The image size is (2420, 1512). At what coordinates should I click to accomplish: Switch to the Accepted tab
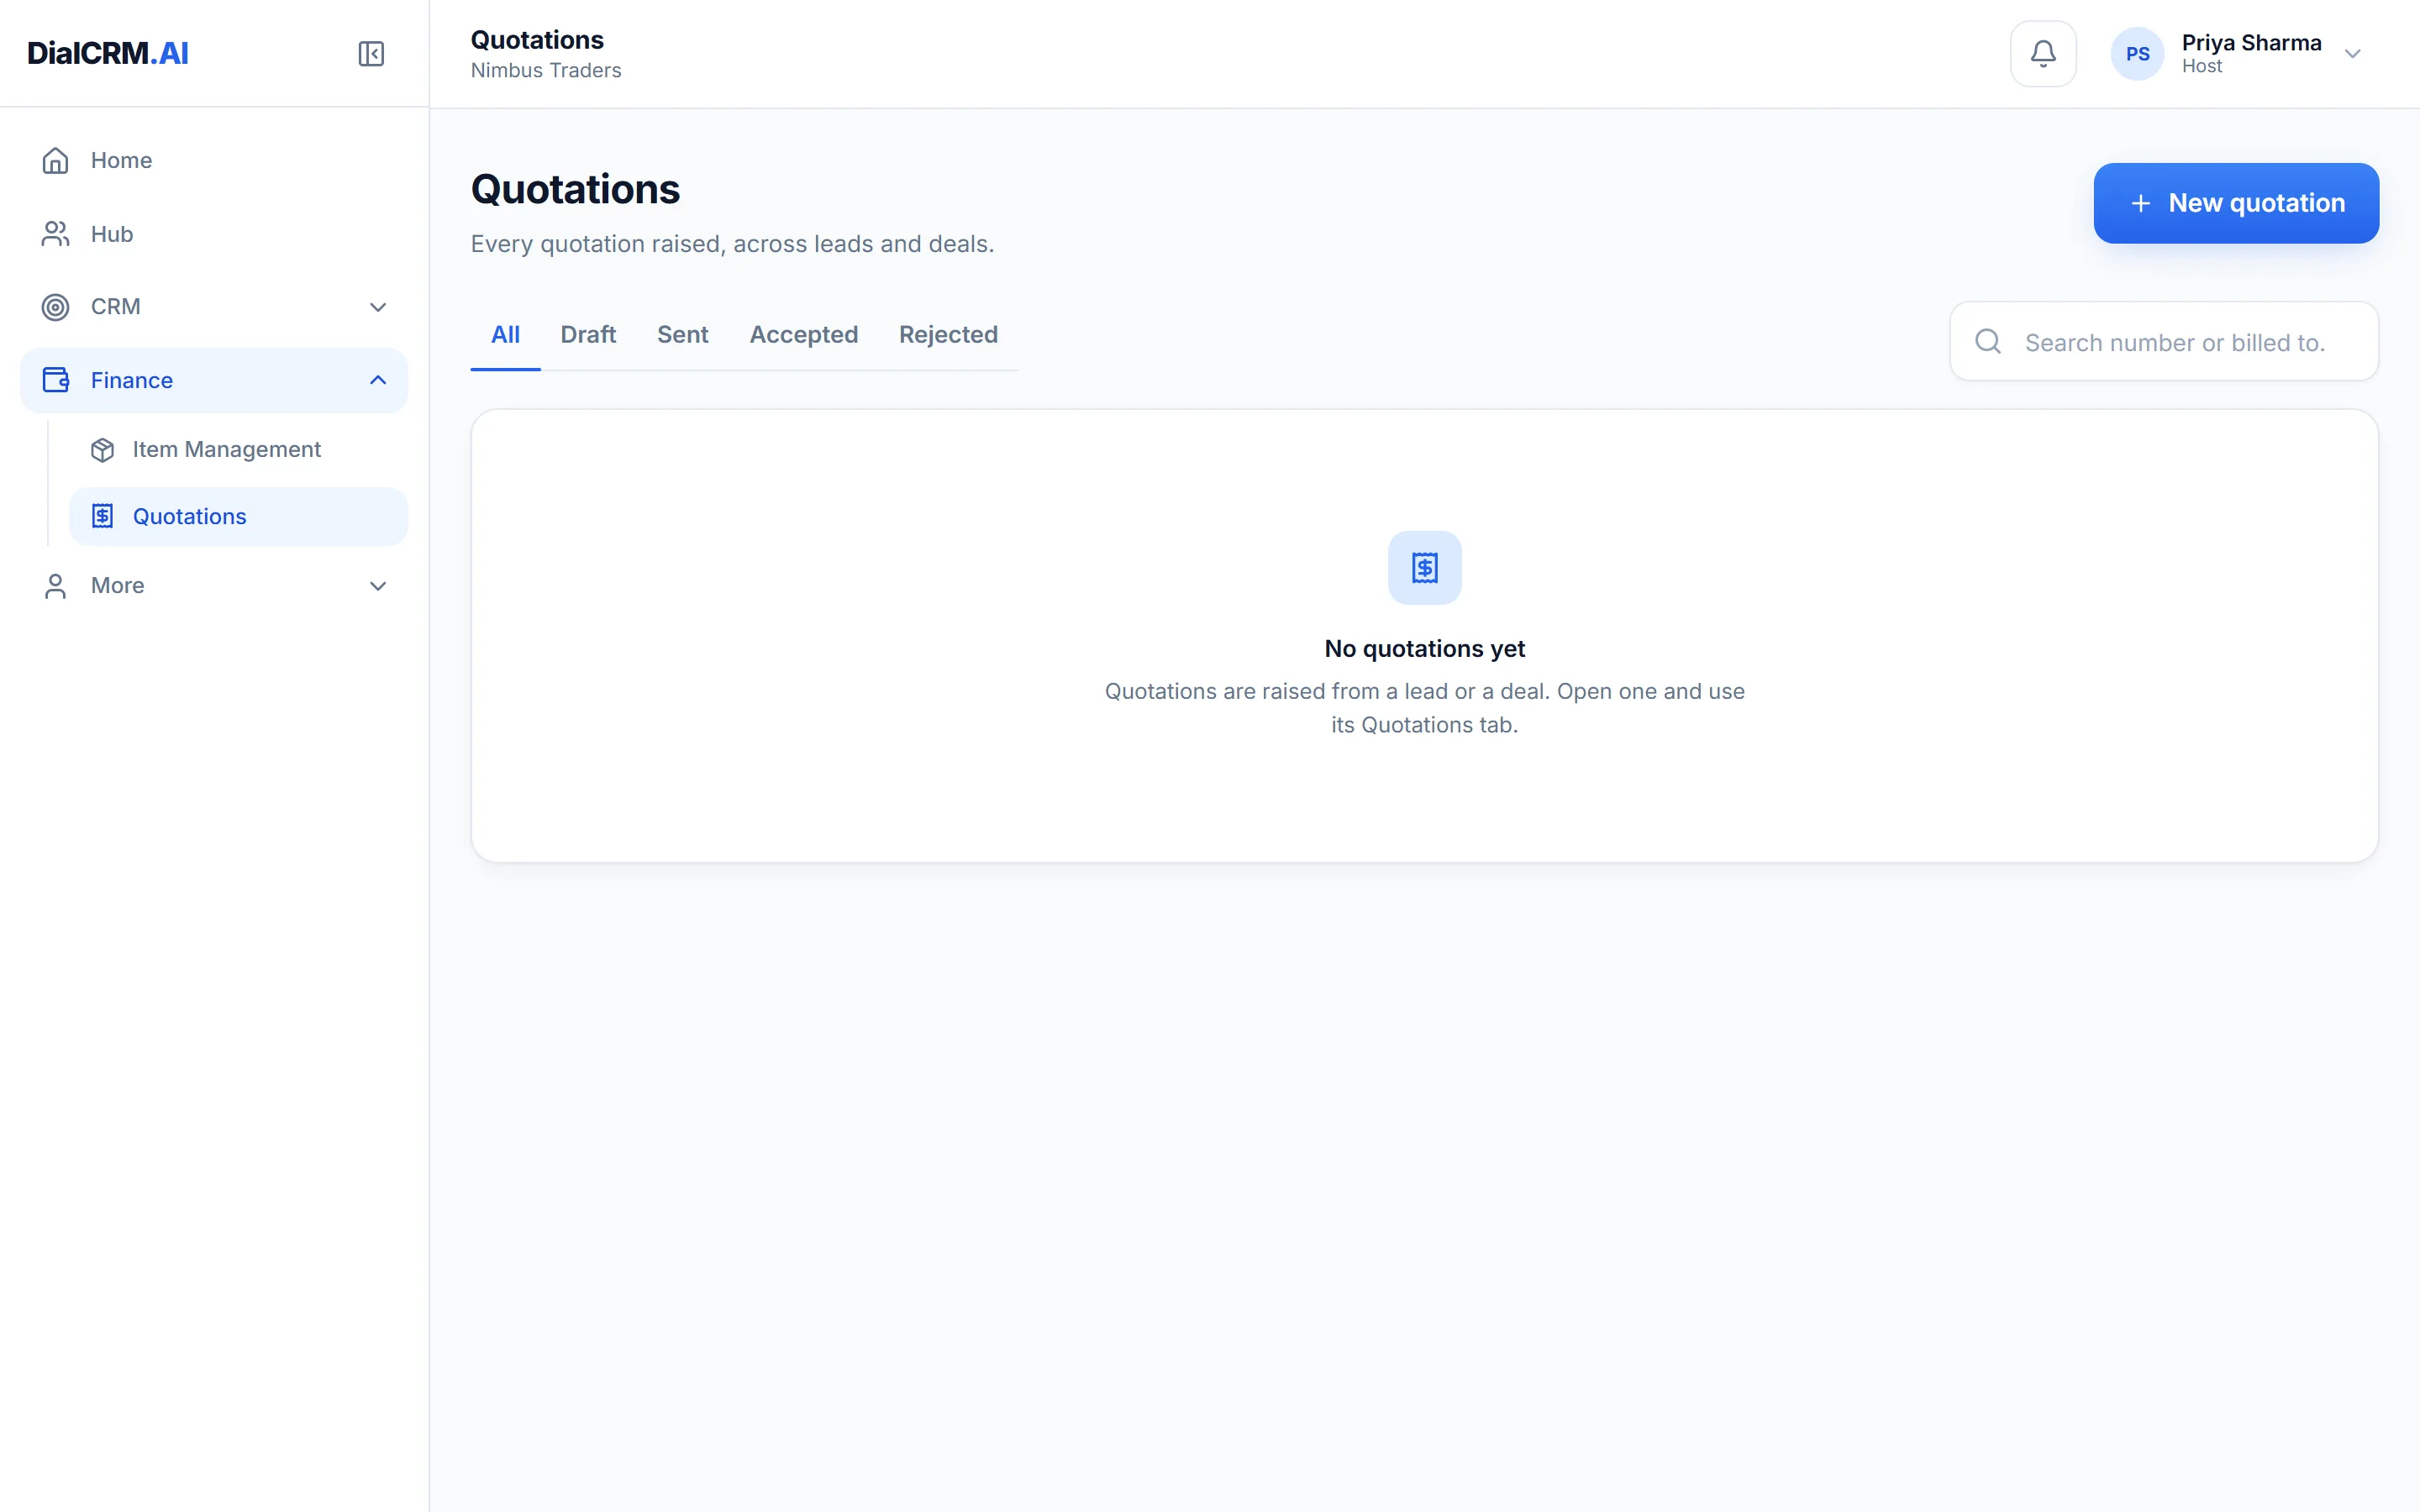coord(803,335)
